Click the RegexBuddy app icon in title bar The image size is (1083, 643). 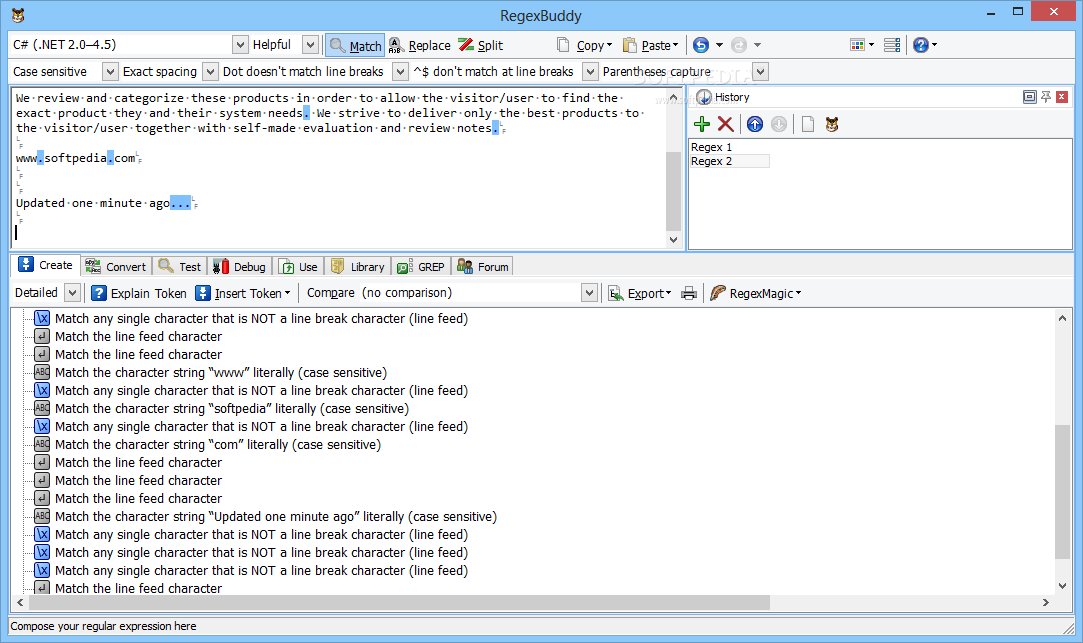click(18, 15)
